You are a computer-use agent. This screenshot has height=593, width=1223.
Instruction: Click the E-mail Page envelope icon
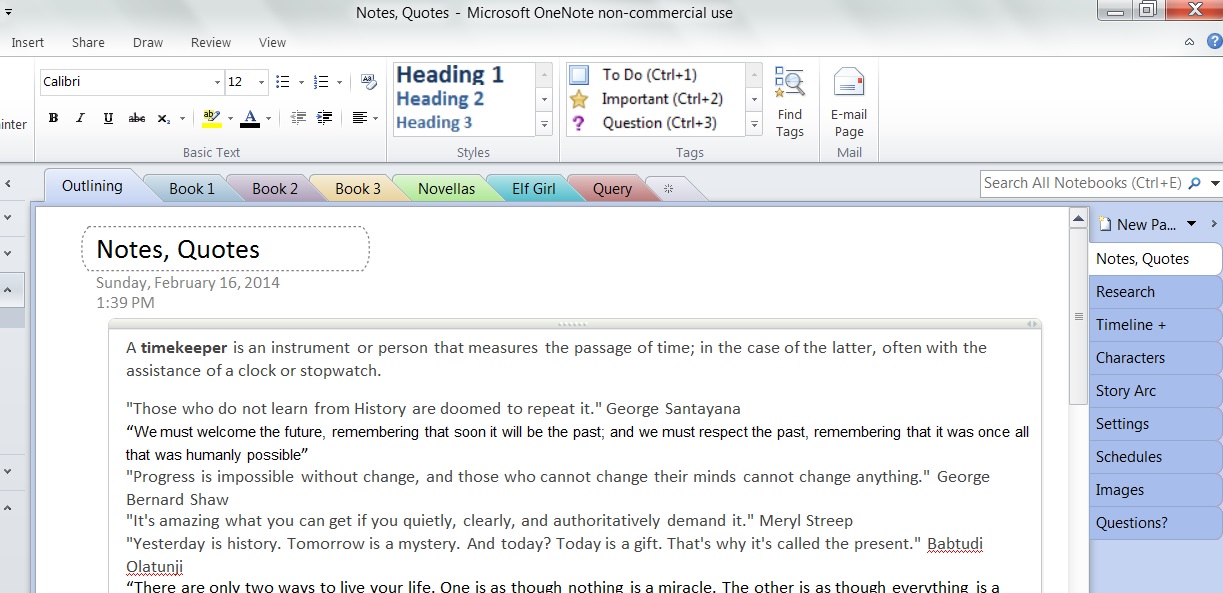coord(848,83)
